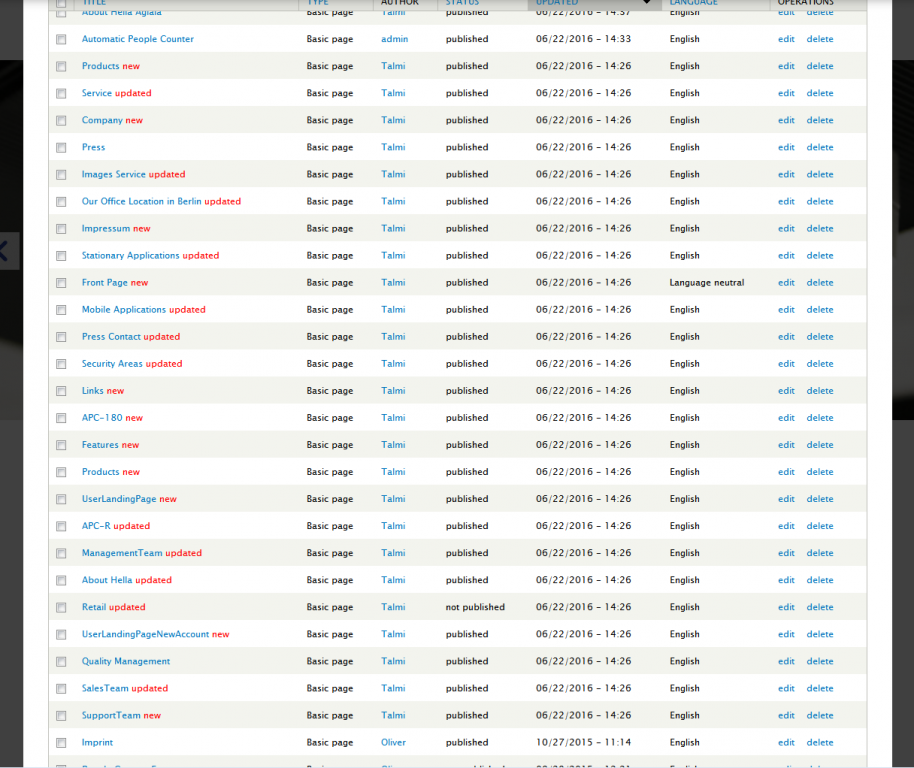Select the Front Page row checkbox
The image size is (914, 768).
tap(61, 283)
